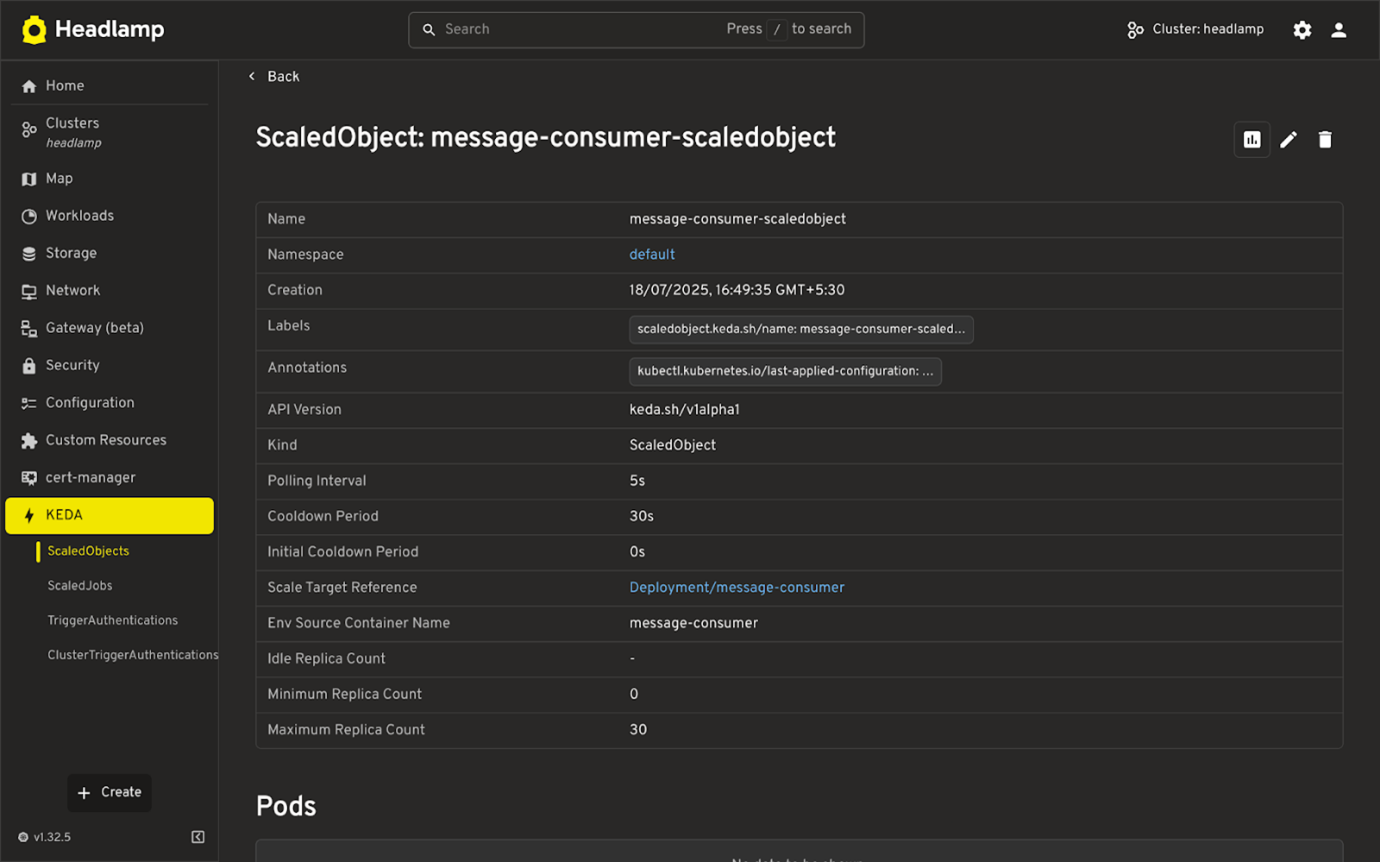1380x862 pixels.
Task: Click the Minimum Replica Count value 0
Action: (634, 694)
